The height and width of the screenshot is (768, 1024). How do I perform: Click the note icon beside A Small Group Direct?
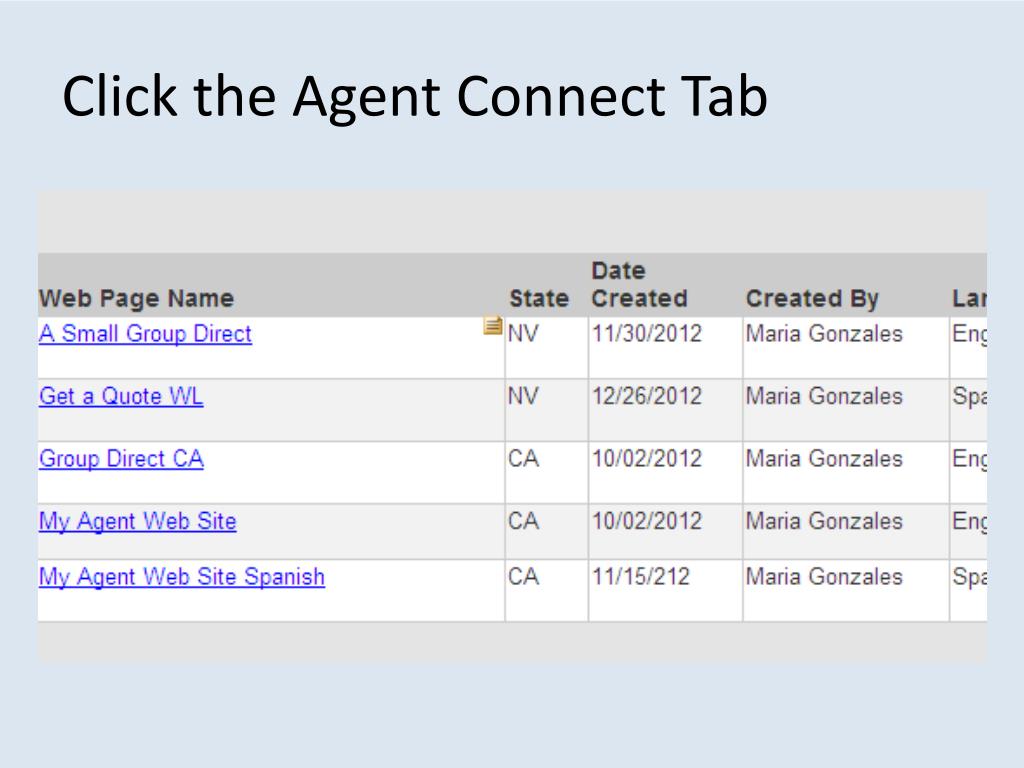click(x=492, y=325)
